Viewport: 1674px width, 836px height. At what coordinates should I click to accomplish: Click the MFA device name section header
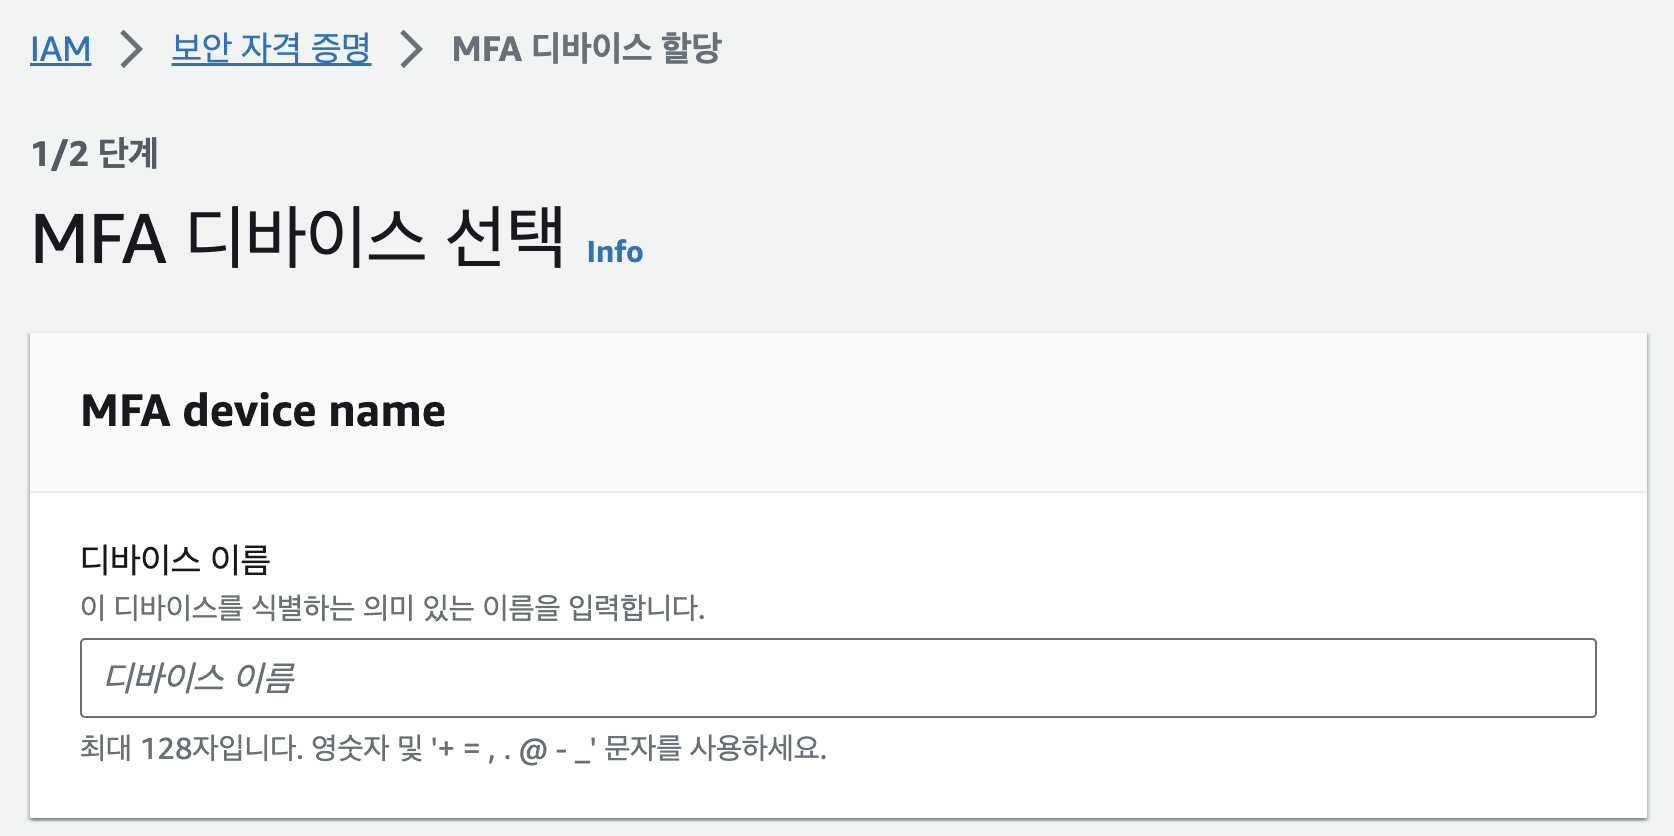click(x=263, y=410)
